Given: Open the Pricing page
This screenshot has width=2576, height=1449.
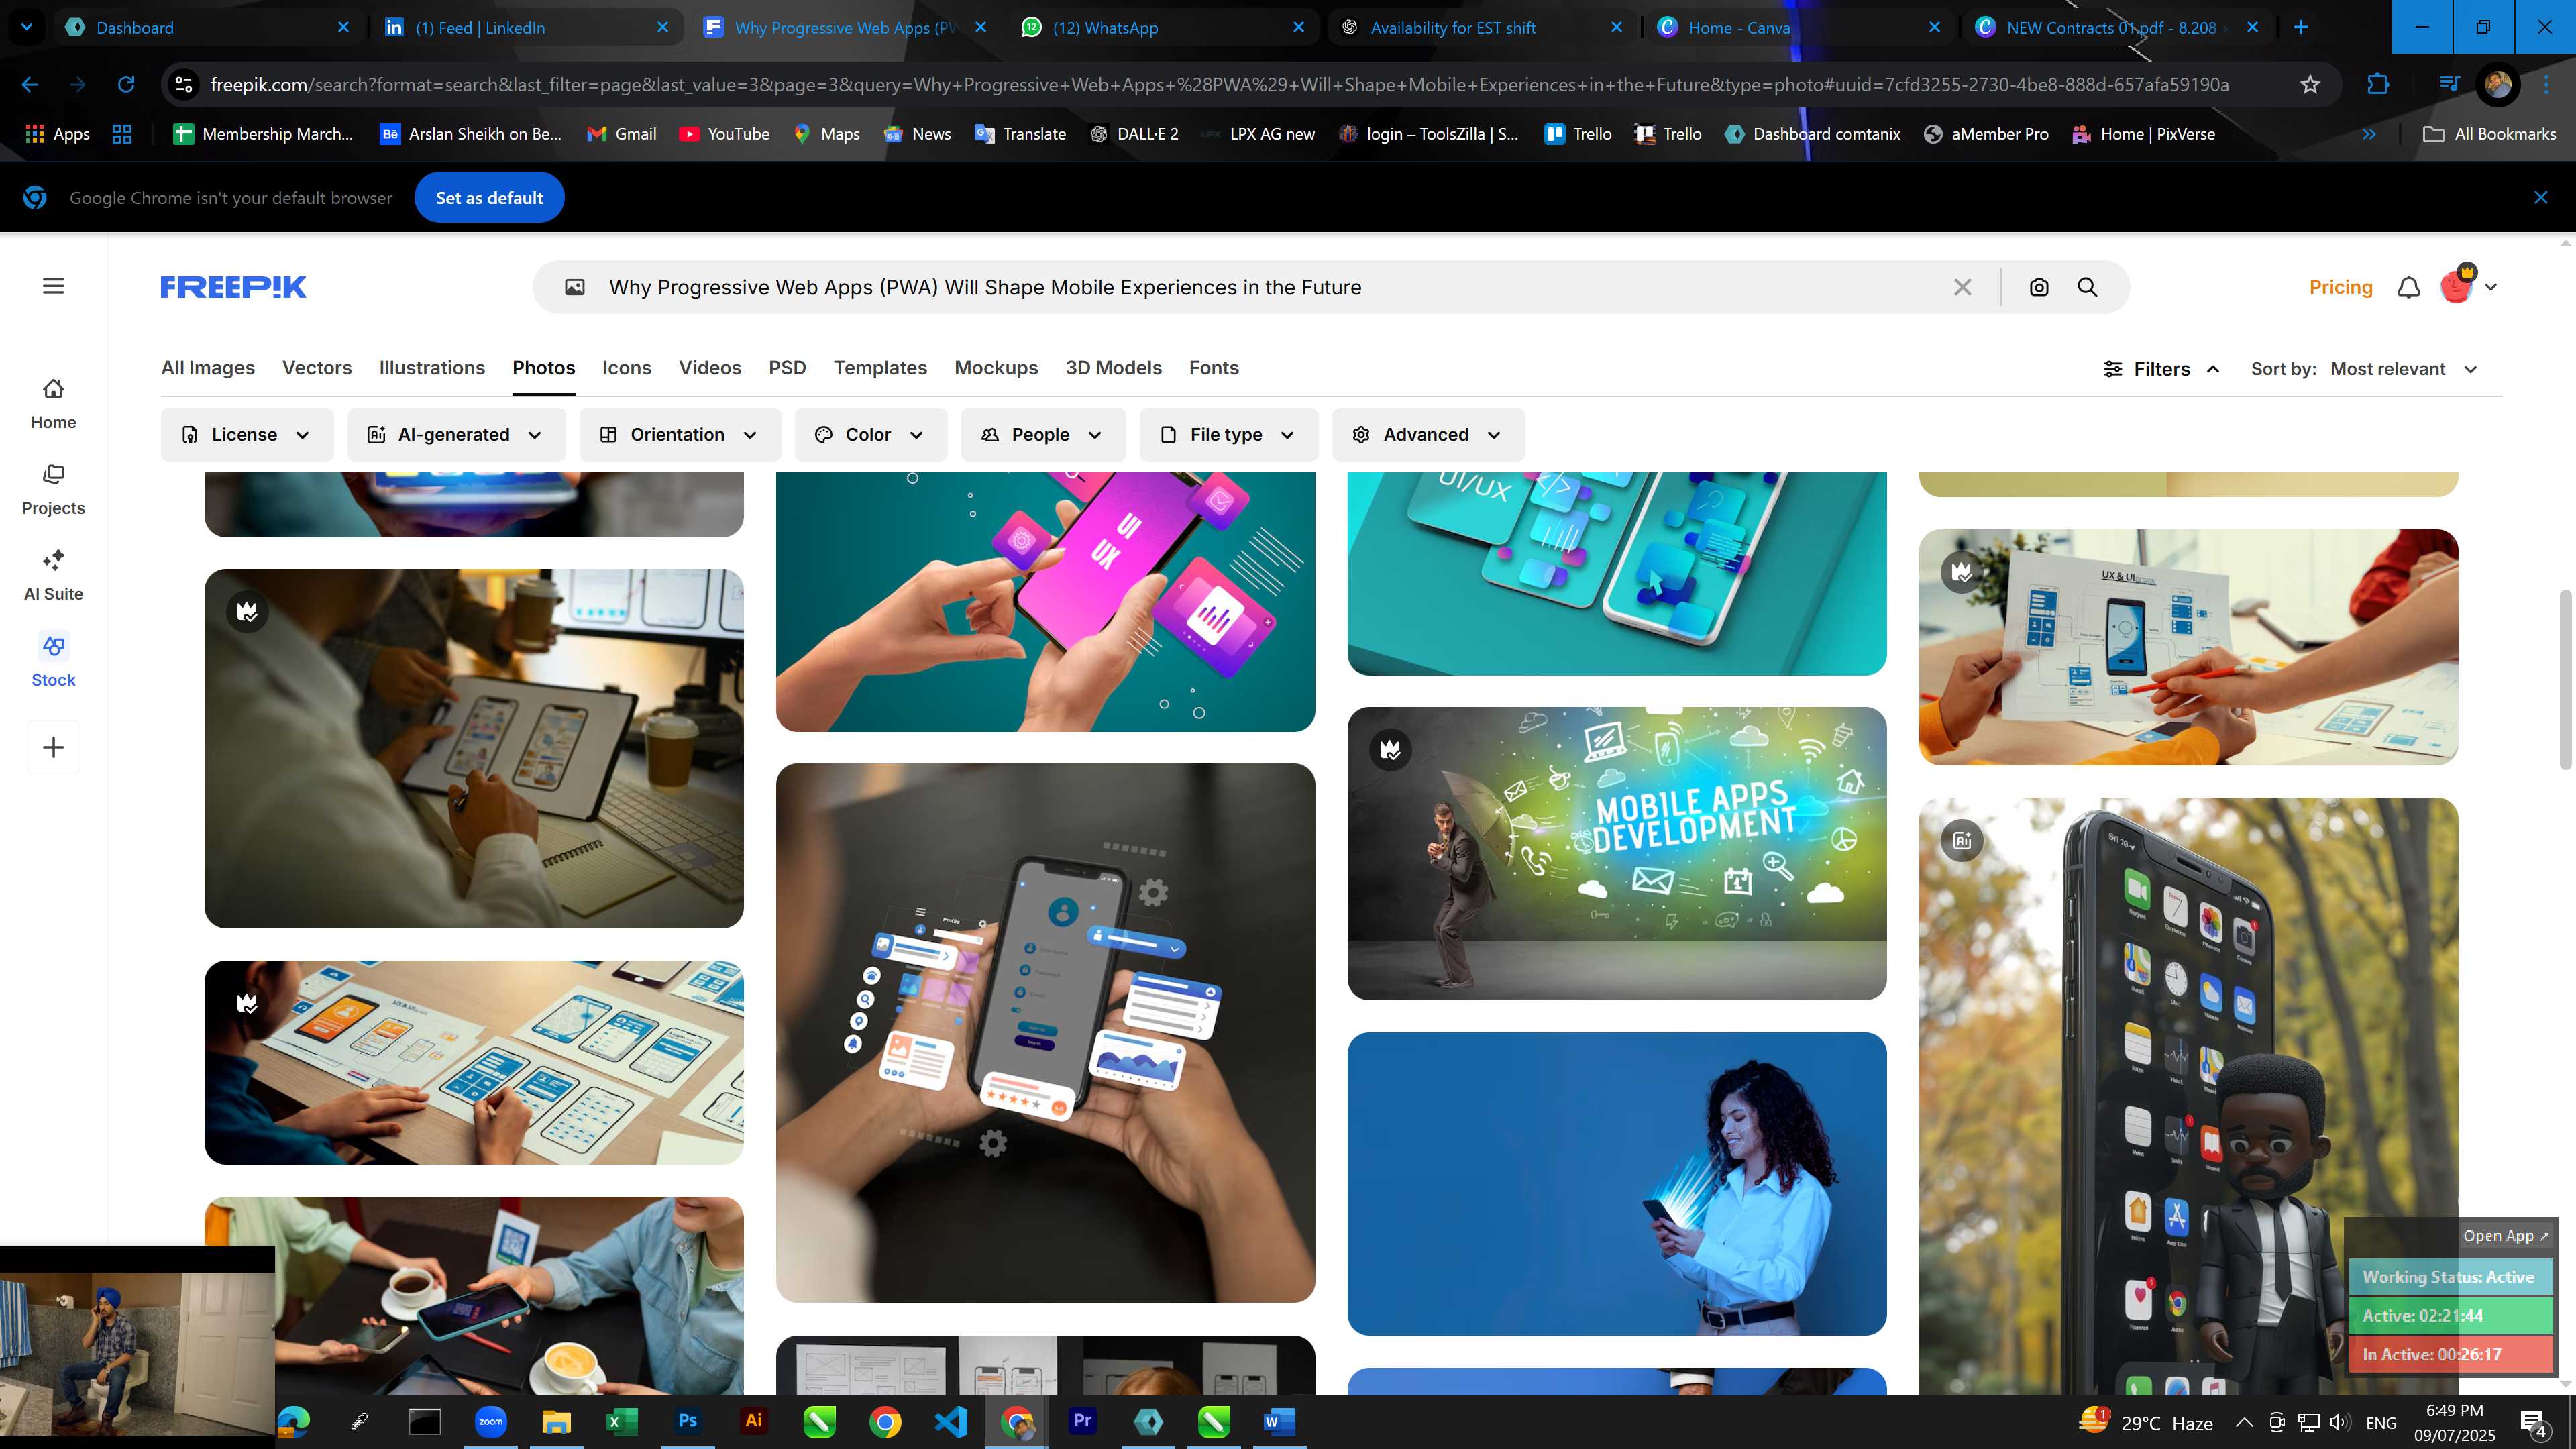Looking at the screenshot, I should pyautogui.click(x=2340, y=287).
